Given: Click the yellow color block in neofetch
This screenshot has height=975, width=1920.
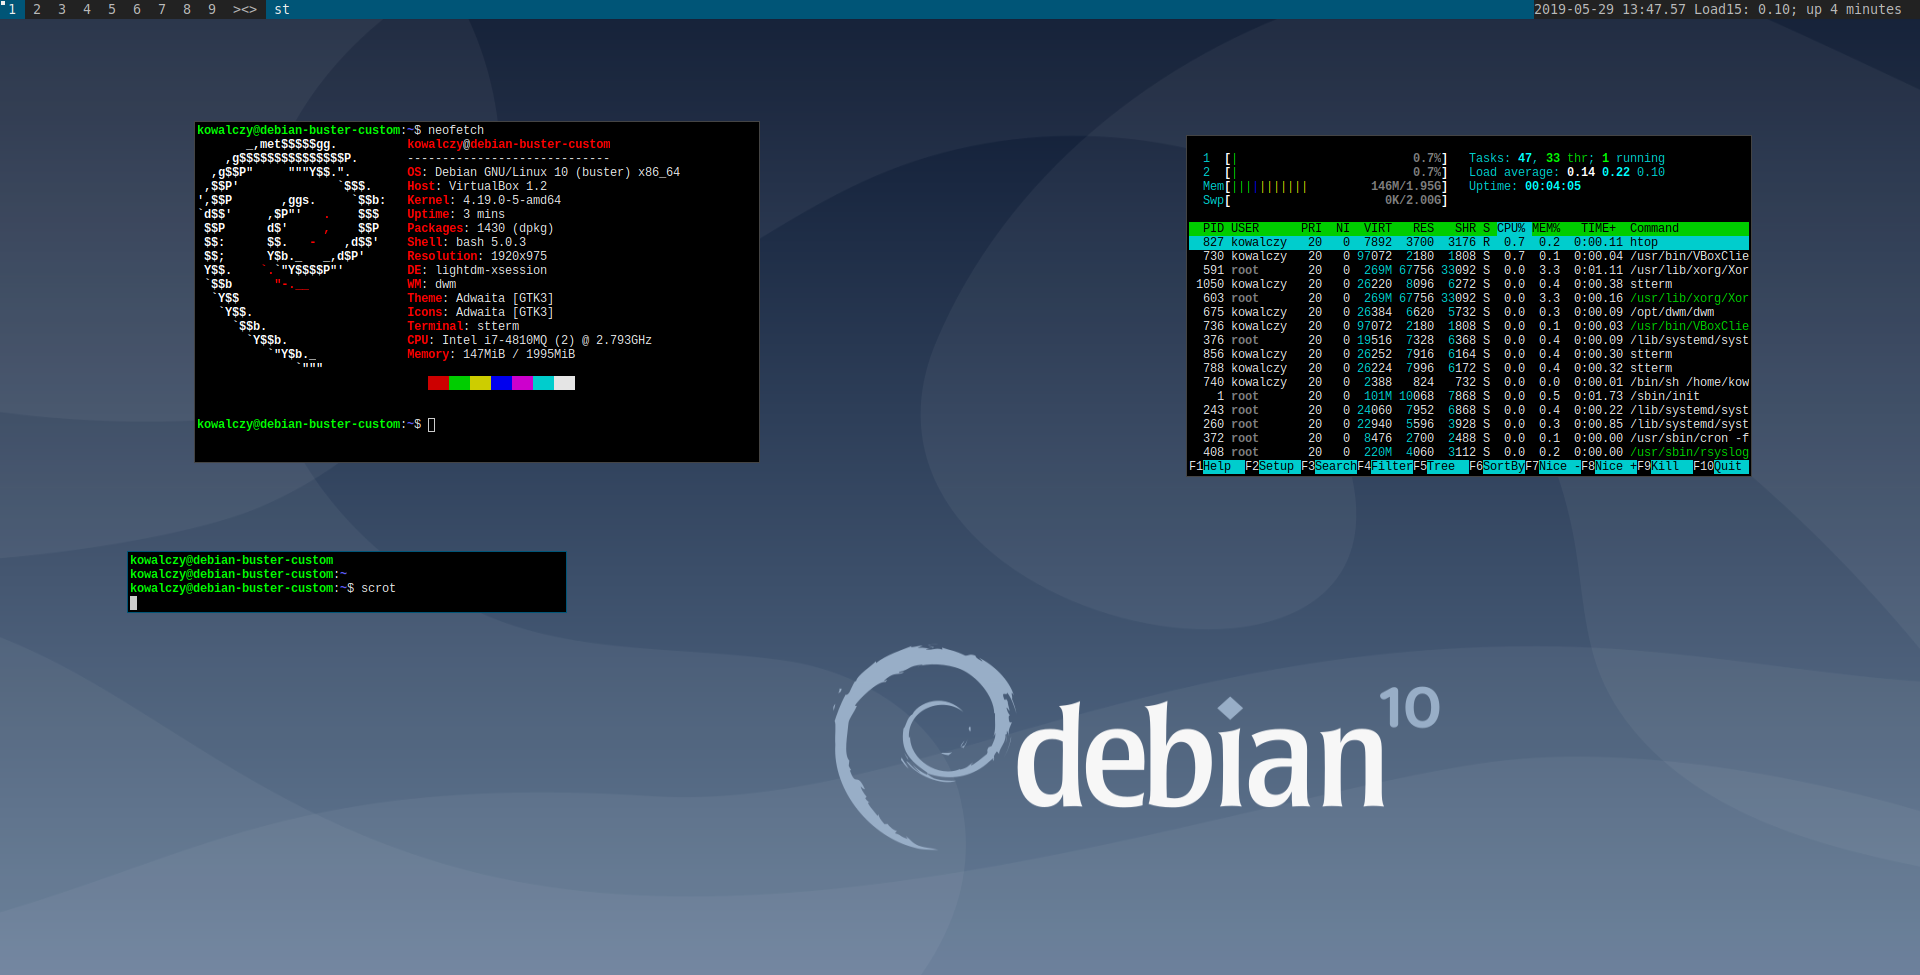Looking at the screenshot, I should [x=480, y=383].
